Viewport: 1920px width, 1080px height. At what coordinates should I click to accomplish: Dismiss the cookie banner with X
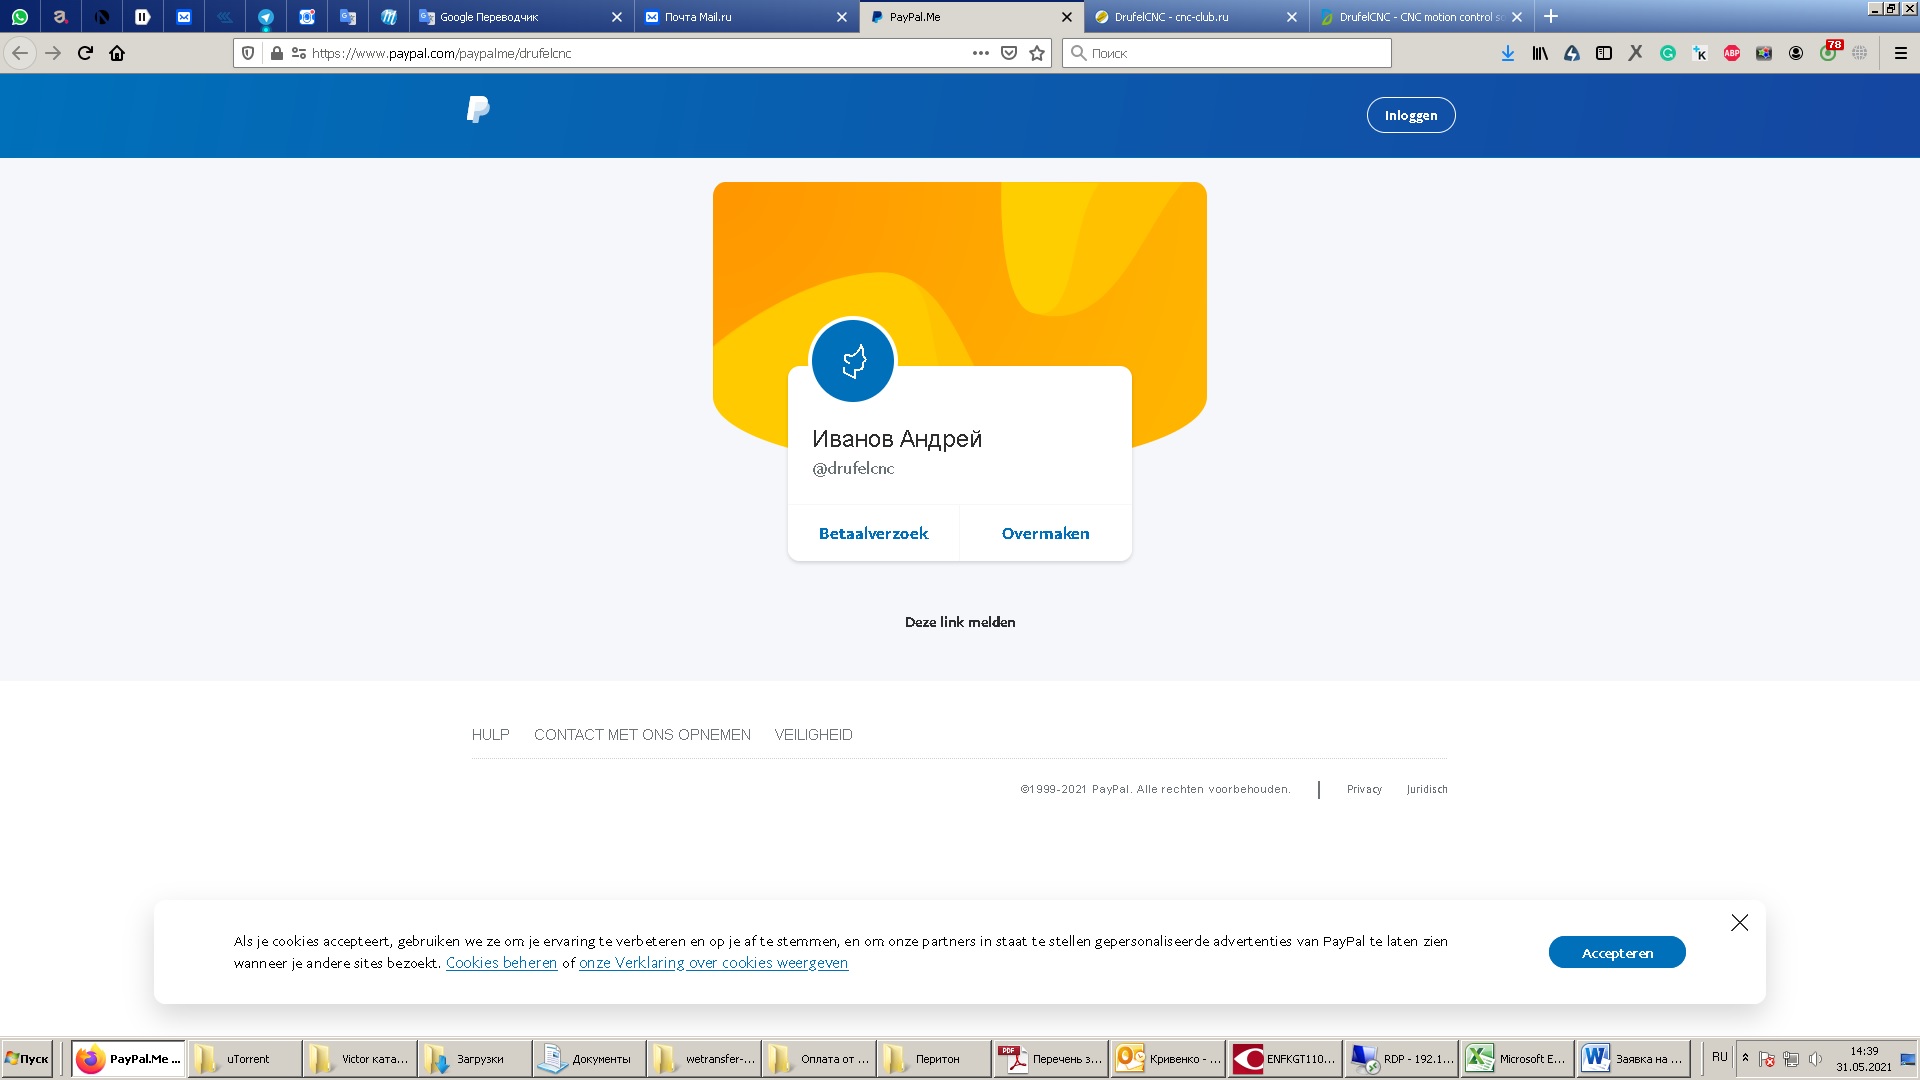tap(1739, 922)
